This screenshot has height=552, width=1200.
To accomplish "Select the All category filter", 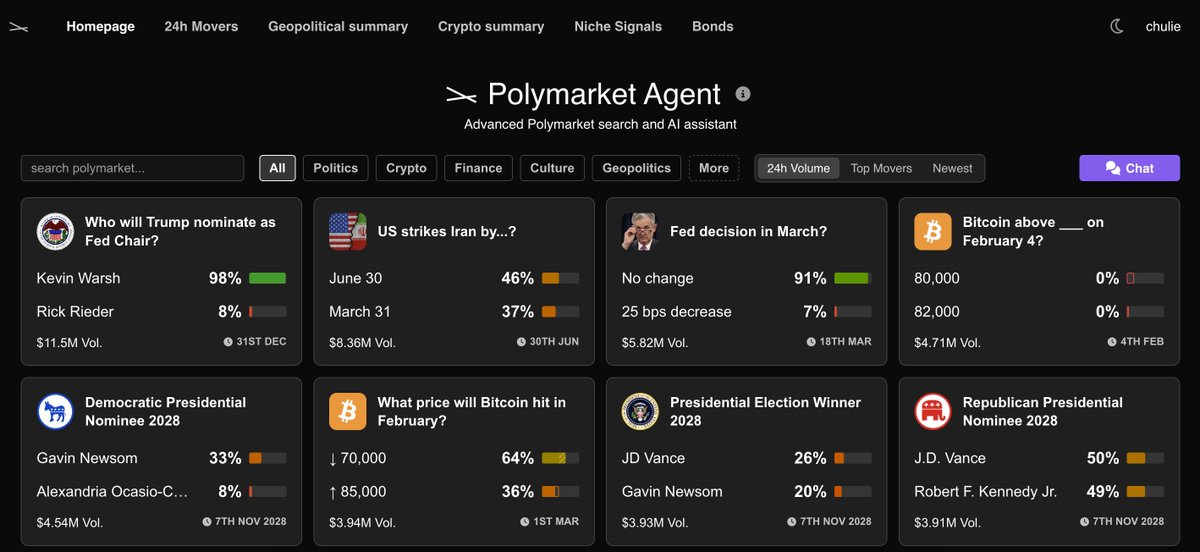I will click(277, 168).
